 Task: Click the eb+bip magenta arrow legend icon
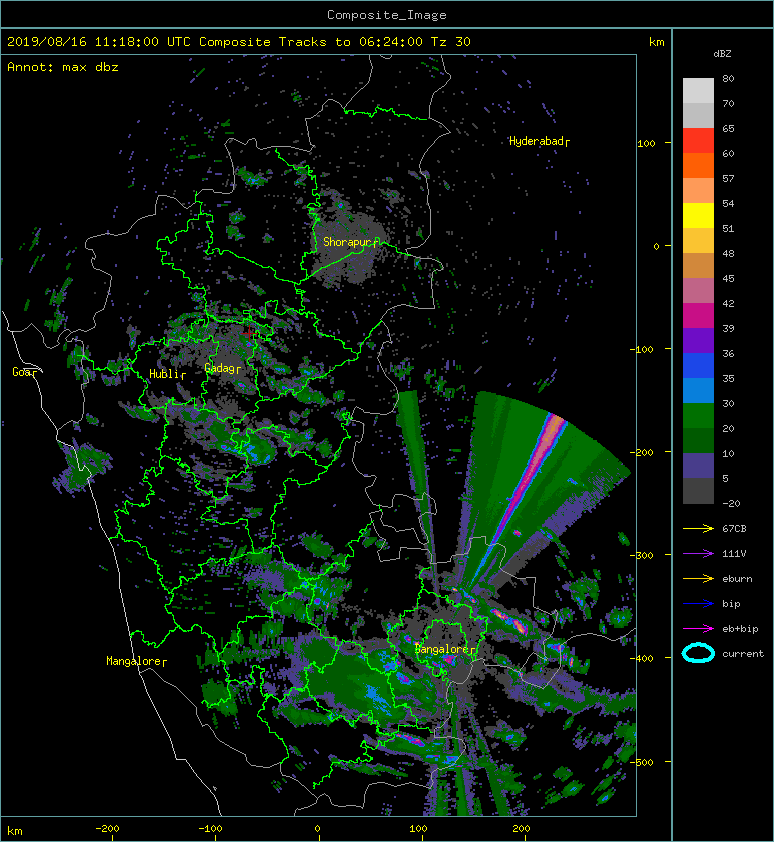point(698,629)
